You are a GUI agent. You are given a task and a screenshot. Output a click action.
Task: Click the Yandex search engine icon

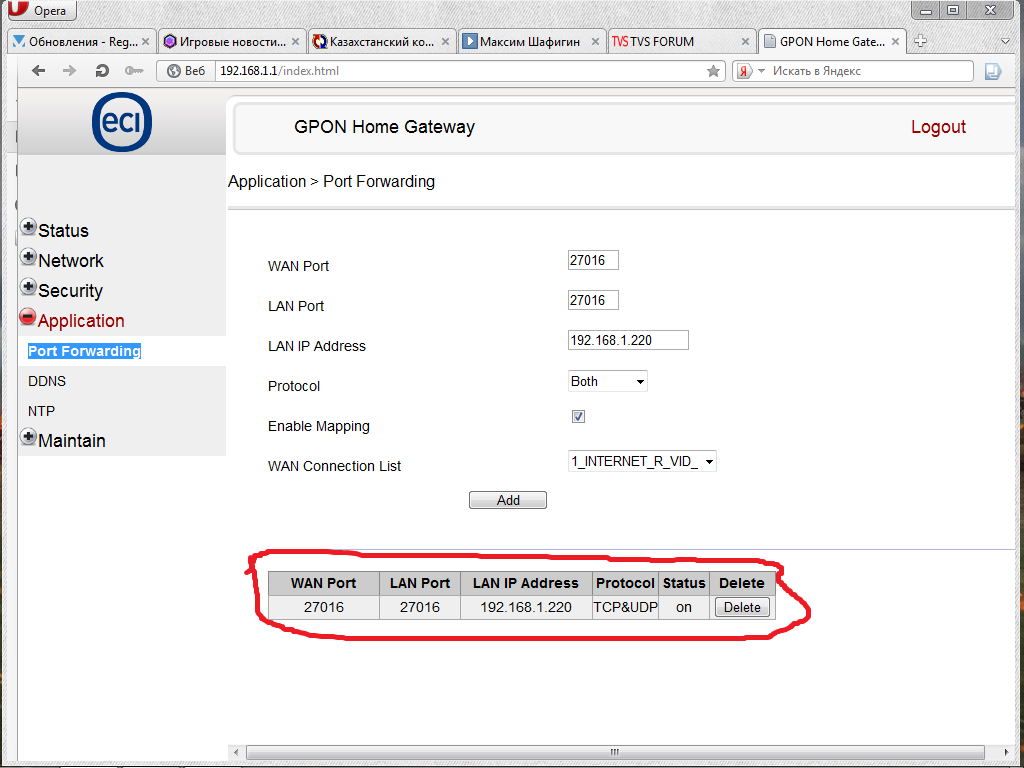(x=744, y=71)
